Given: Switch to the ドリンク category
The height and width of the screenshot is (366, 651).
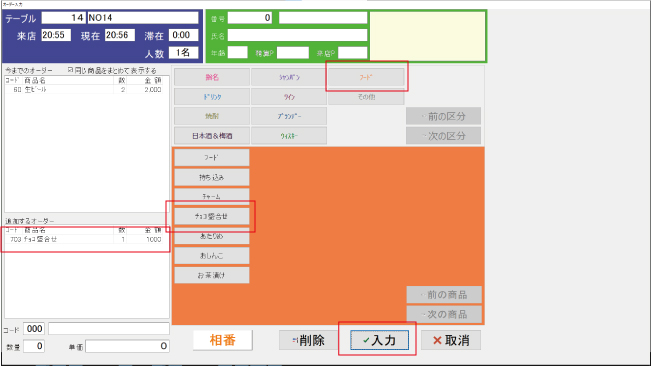Looking at the screenshot, I should tap(212, 97).
